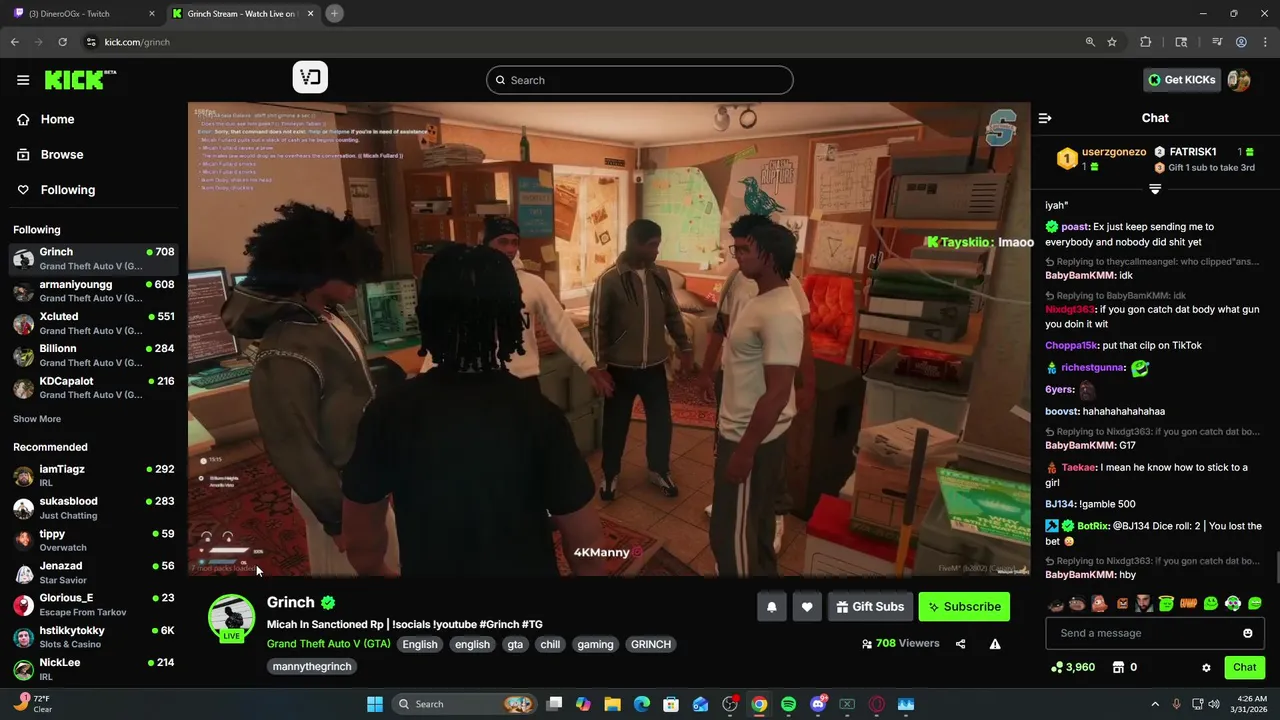Image resolution: width=1280 pixels, height=720 pixels.
Task: Click Show More under Following
Action: pyautogui.click(x=37, y=419)
